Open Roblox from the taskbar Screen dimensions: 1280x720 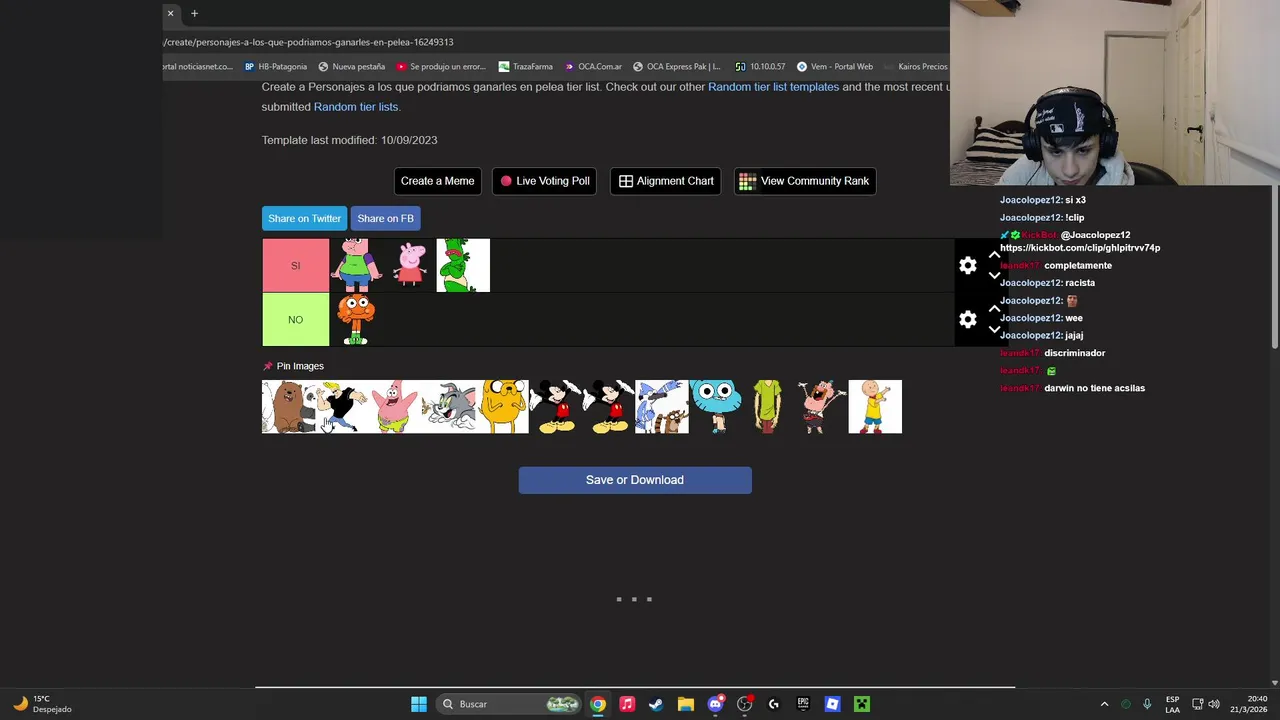(x=832, y=704)
